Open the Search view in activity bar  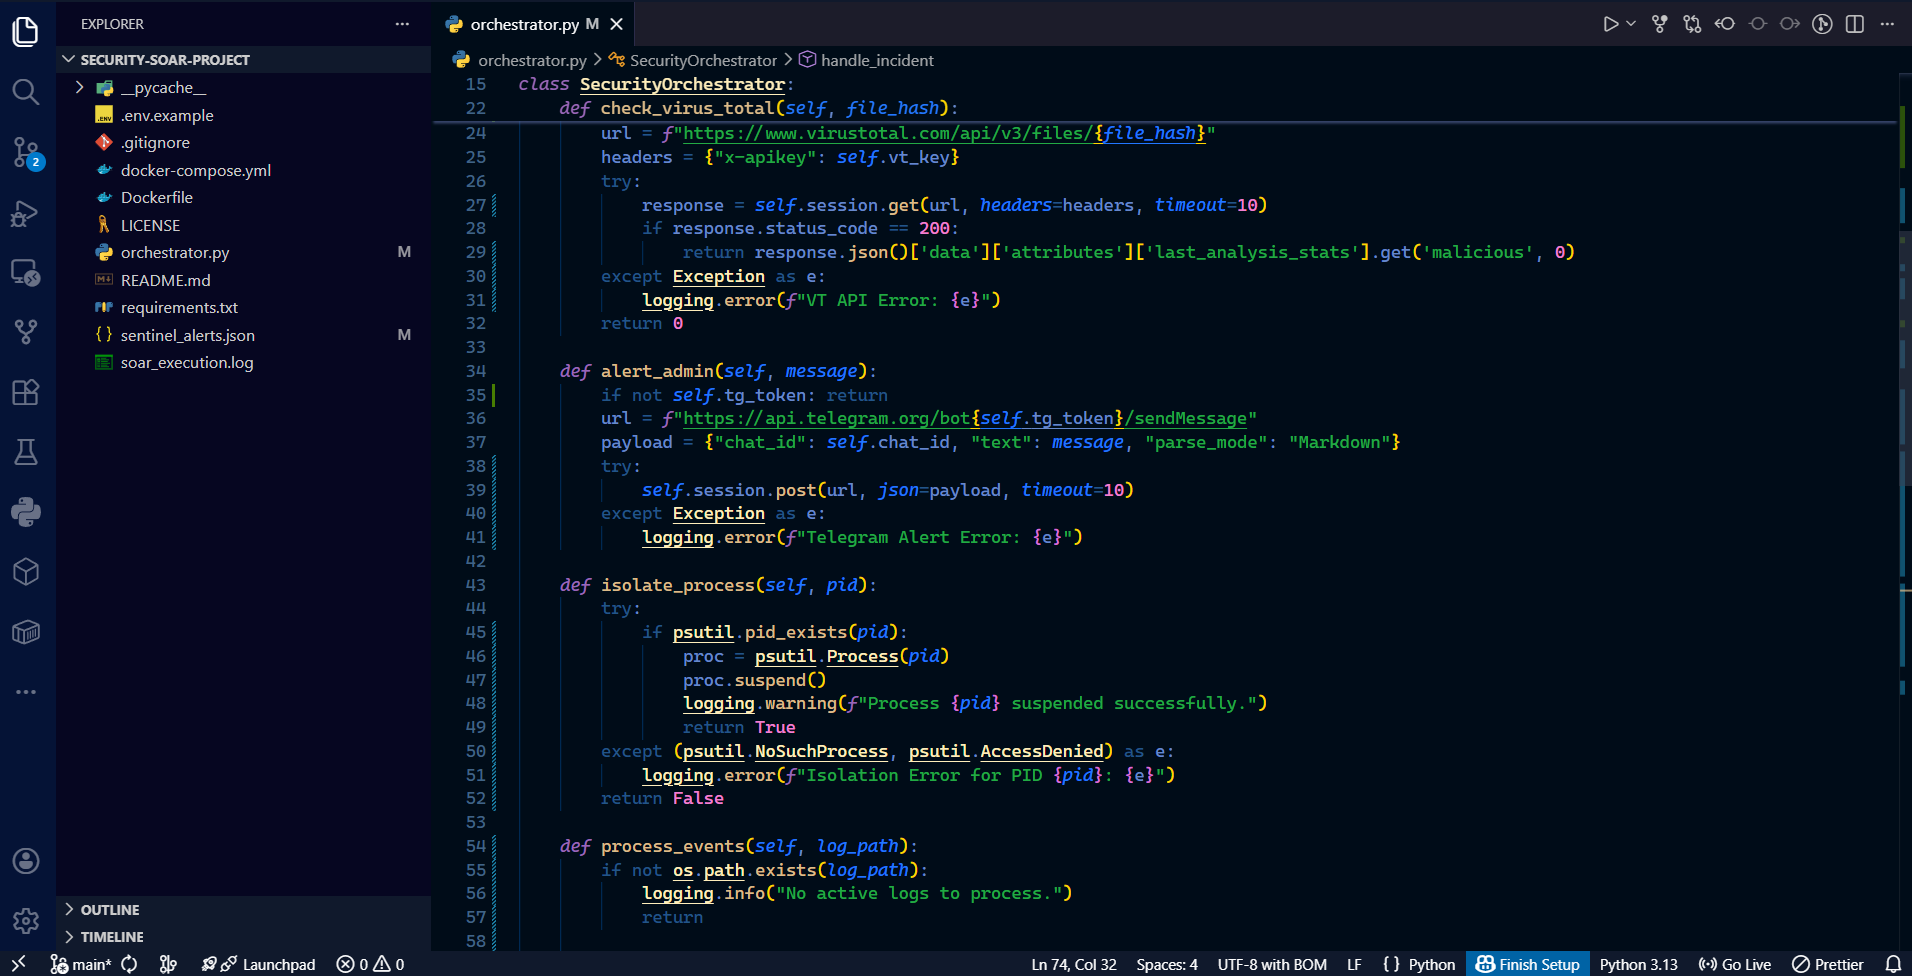tap(26, 92)
